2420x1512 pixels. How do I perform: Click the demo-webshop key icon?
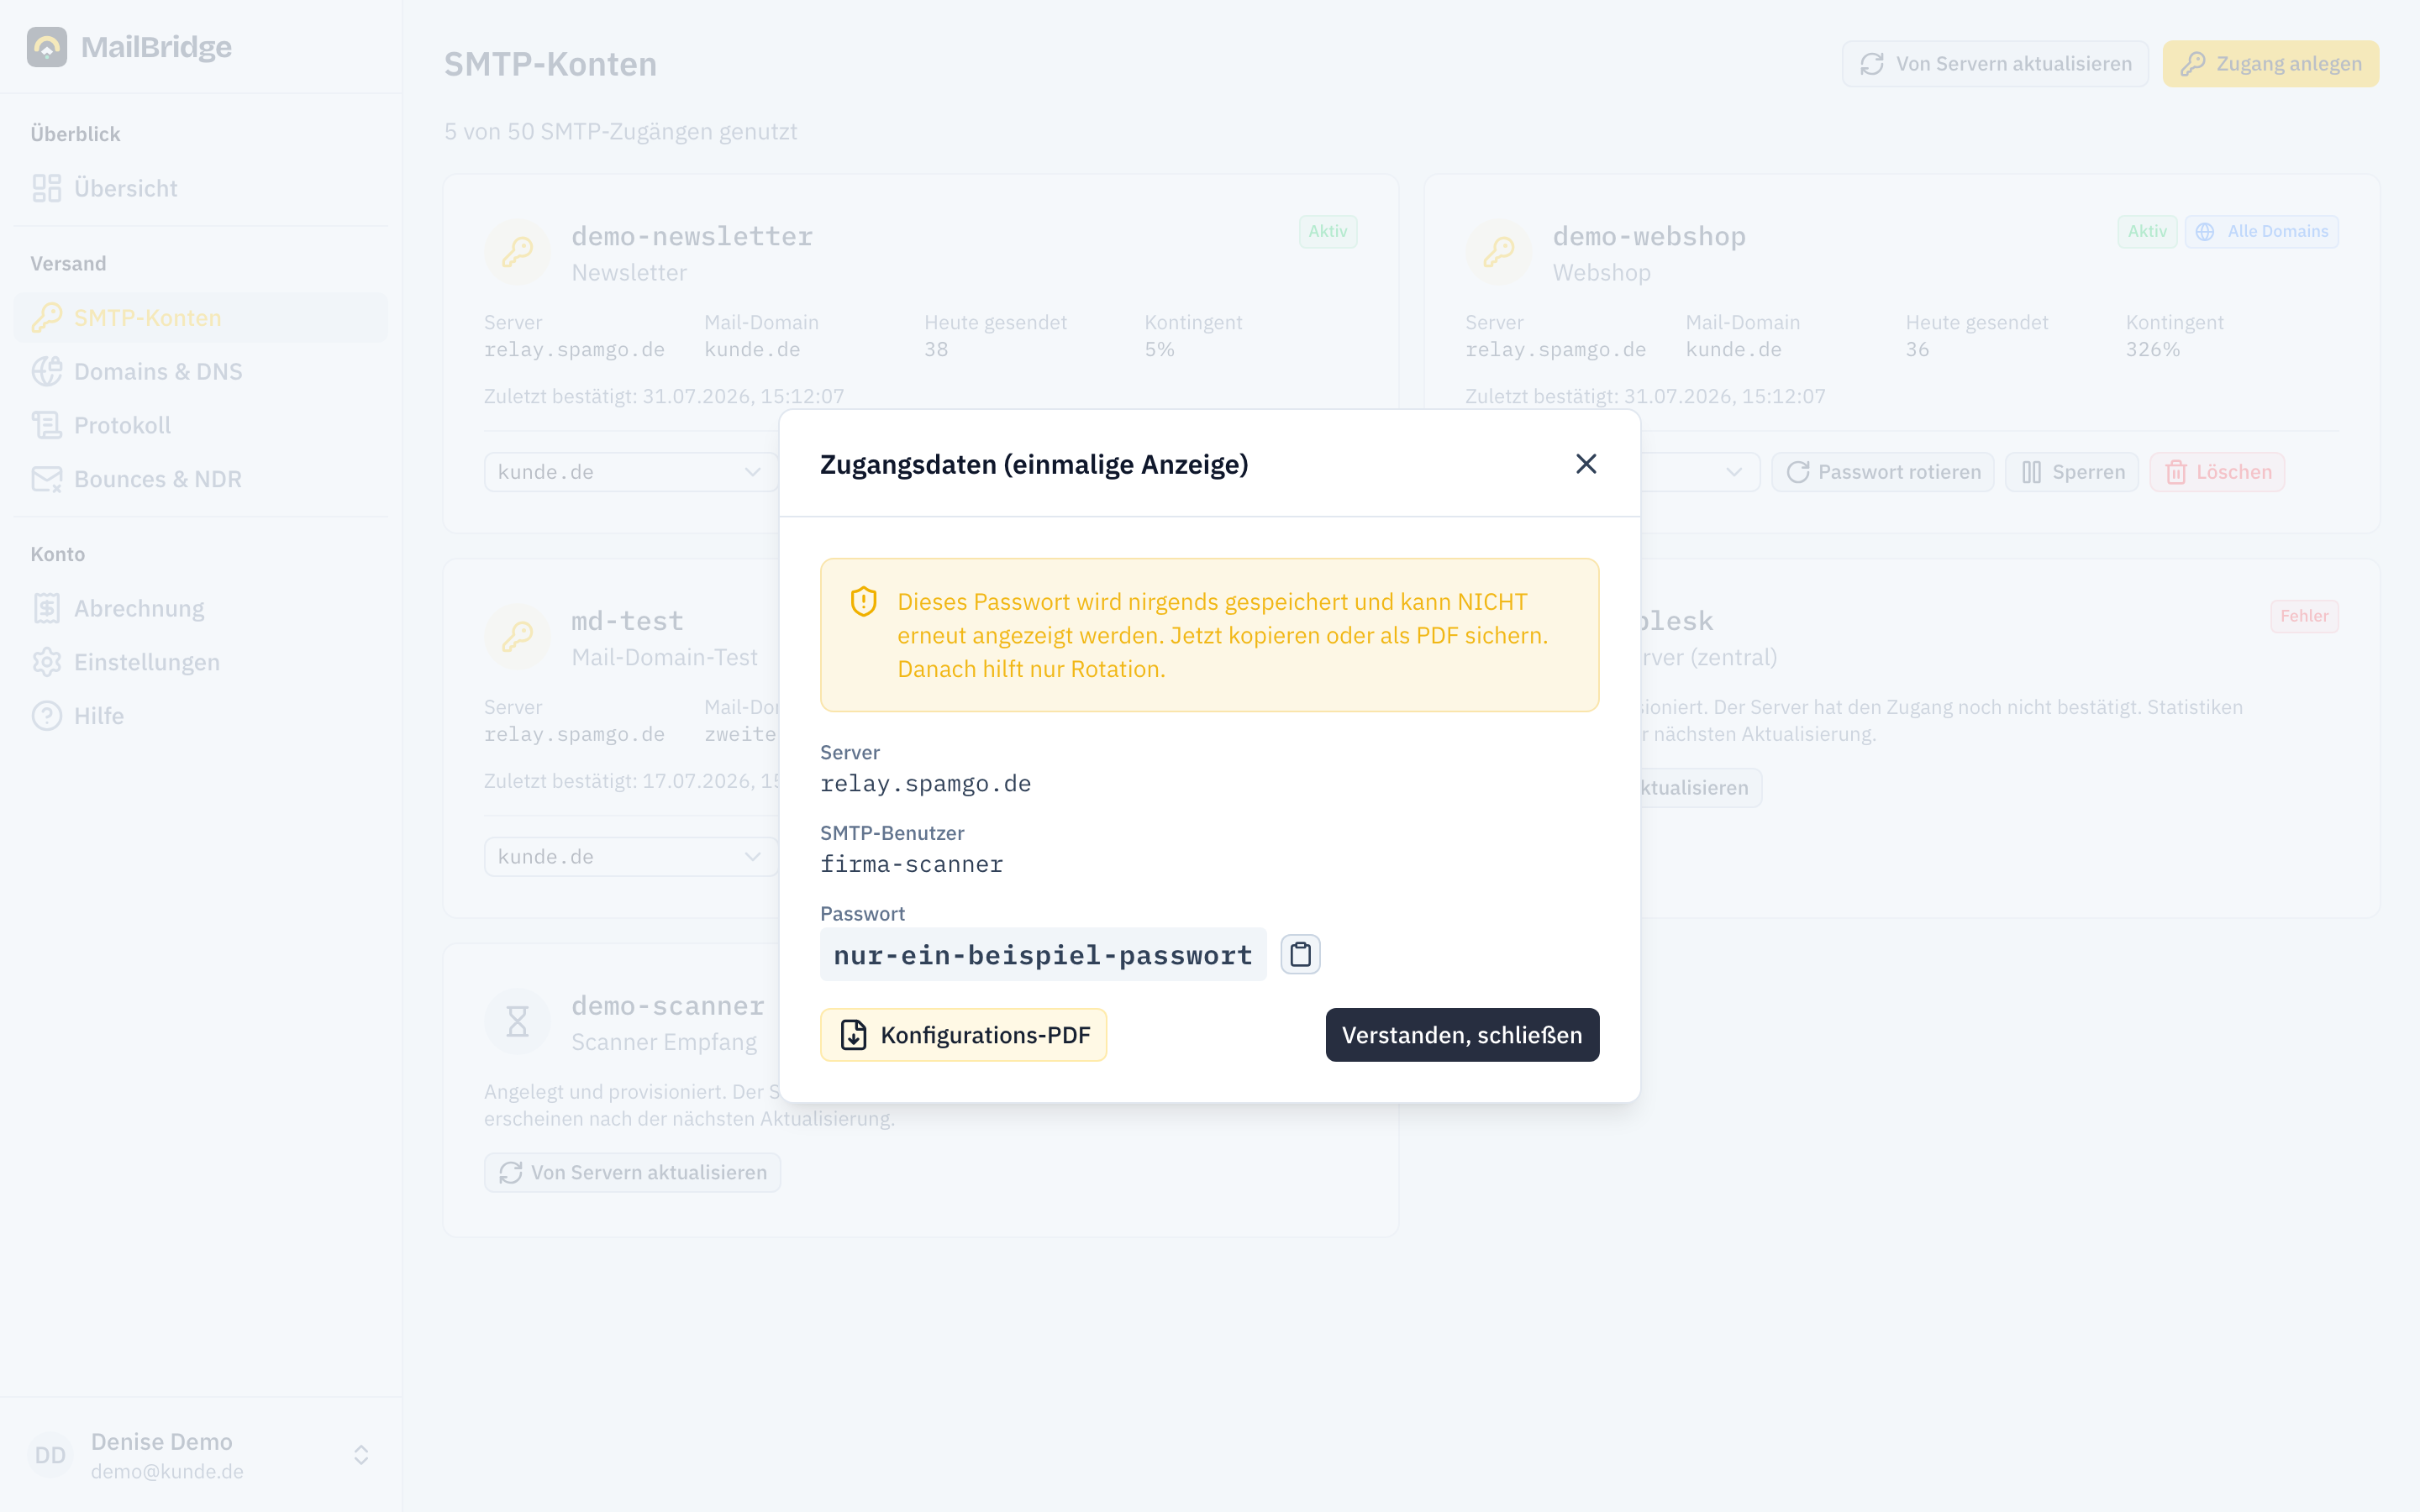(x=1498, y=252)
